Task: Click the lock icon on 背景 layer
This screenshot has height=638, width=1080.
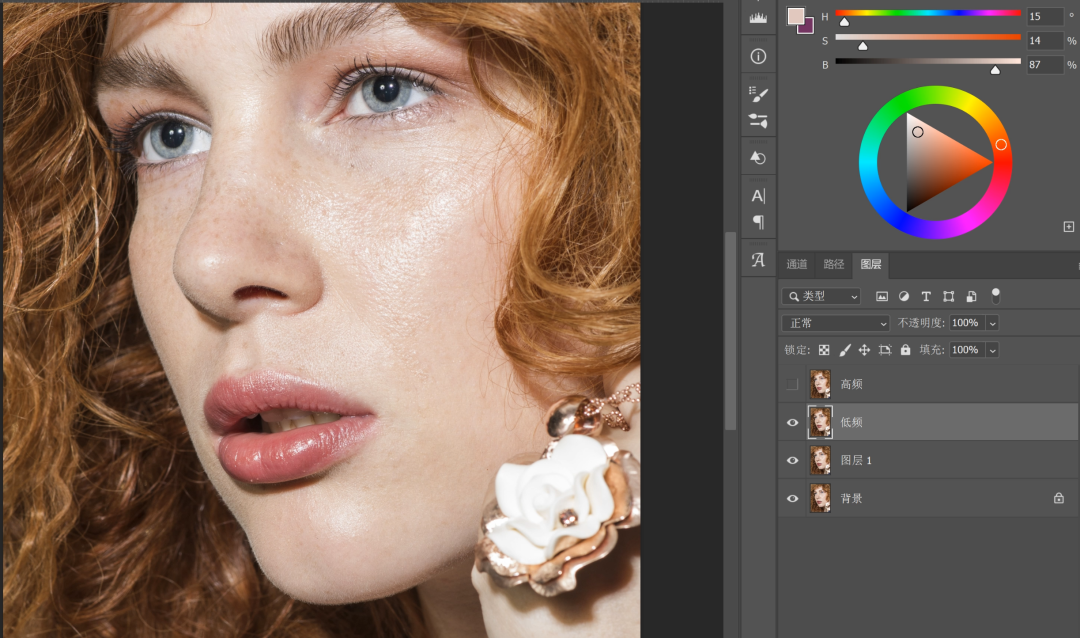Action: 1059,498
